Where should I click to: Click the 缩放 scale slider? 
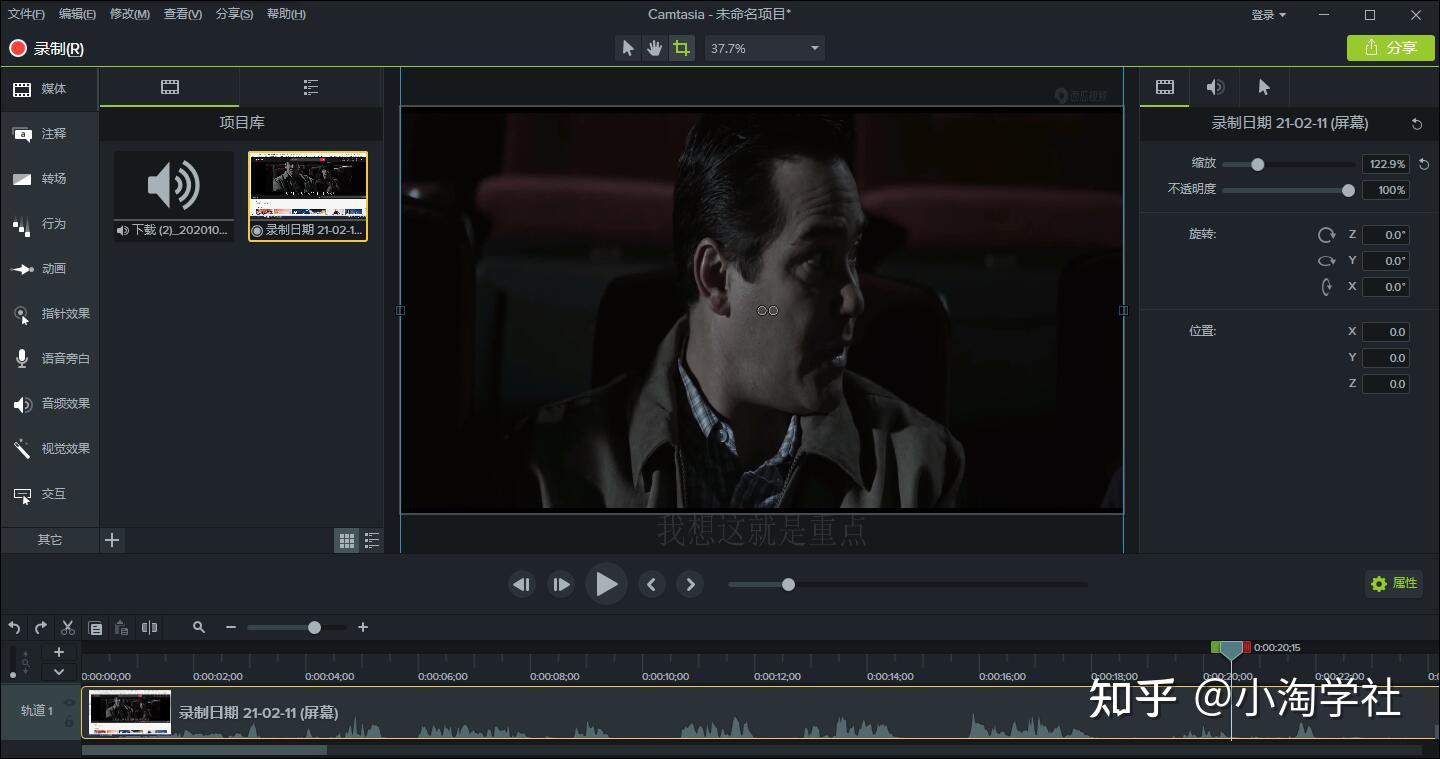pyautogui.click(x=1288, y=164)
